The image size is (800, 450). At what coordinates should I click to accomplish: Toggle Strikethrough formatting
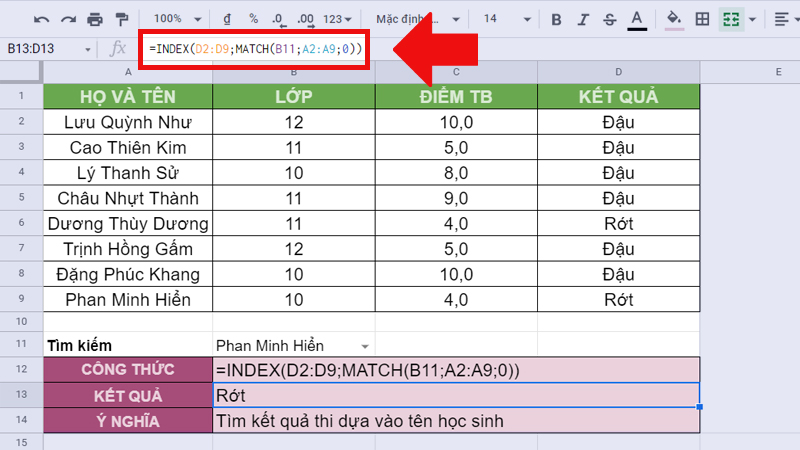(x=609, y=19)
